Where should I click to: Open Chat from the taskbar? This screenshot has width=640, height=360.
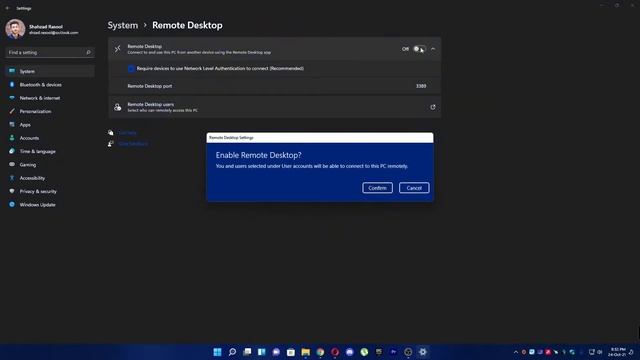(276, 352)
